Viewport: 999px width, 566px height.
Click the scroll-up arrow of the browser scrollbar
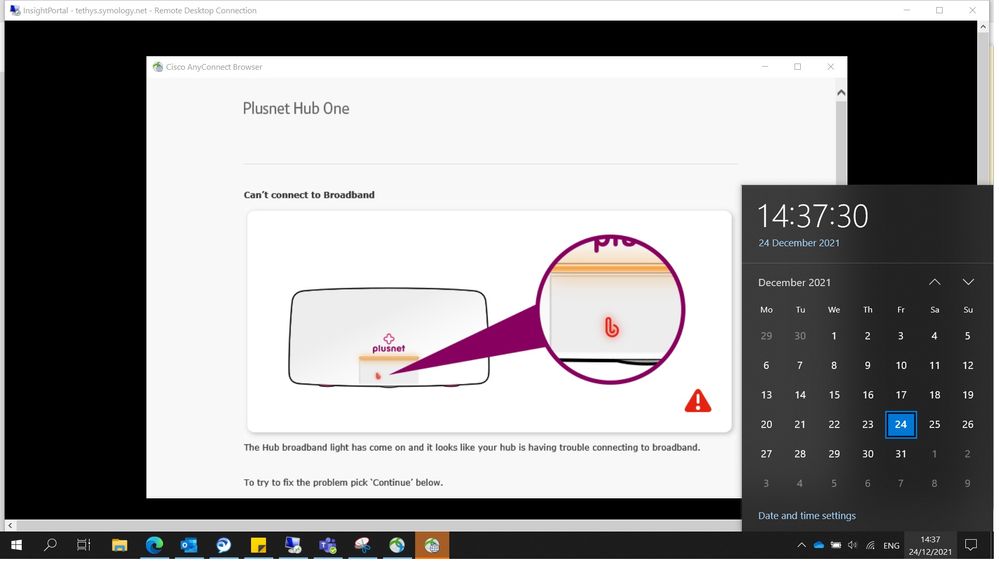840,93
